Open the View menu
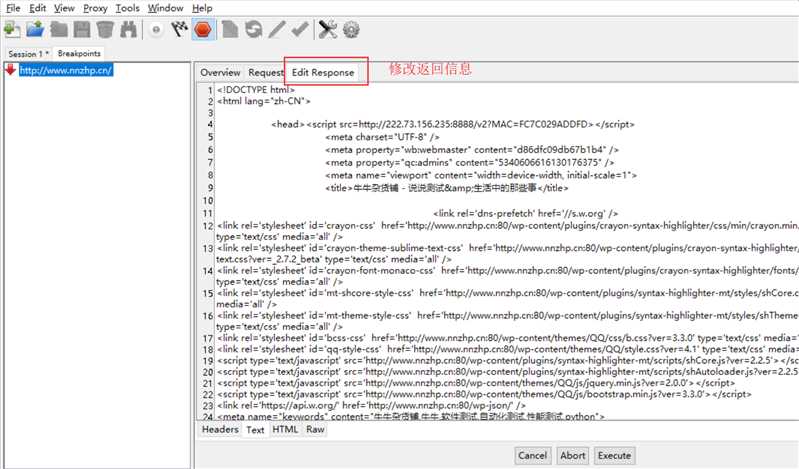The height and width of the screenshot is (469, 799). point(64,8)
